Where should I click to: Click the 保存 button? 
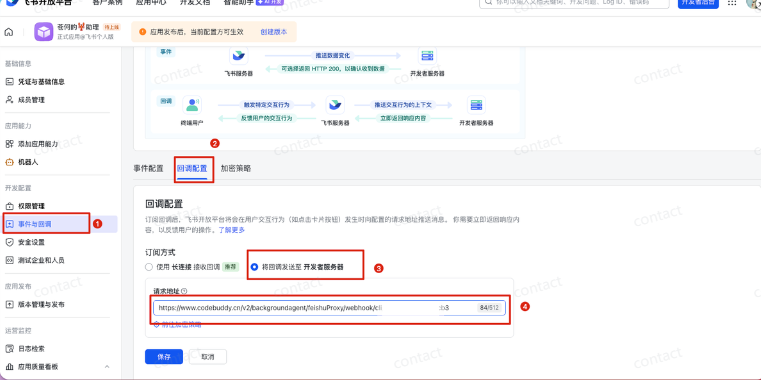[164, 357]
